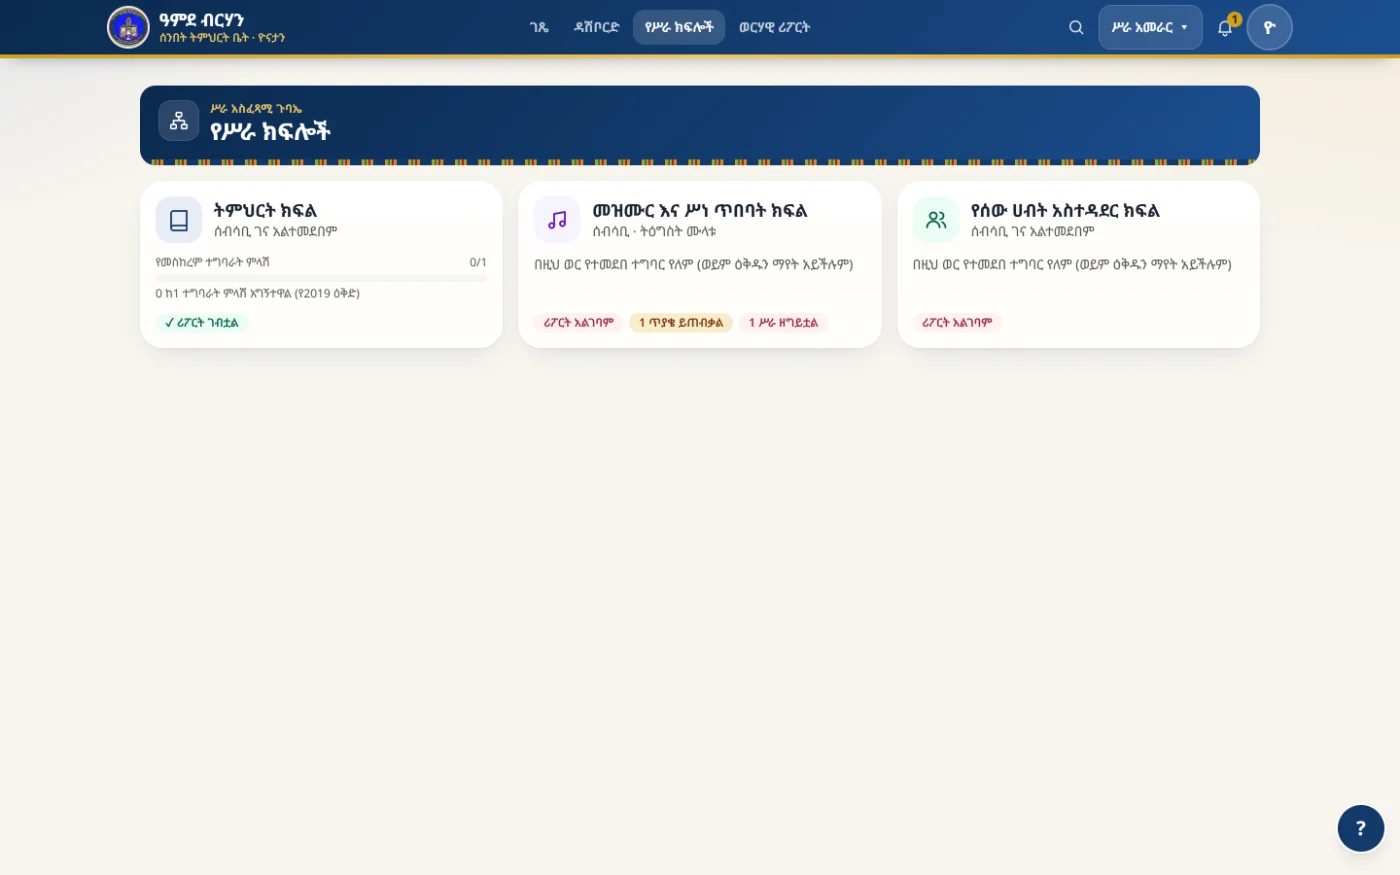The image size is (1400, 875).
Task: Open notifications bell icon
Action: [1225, 27]
